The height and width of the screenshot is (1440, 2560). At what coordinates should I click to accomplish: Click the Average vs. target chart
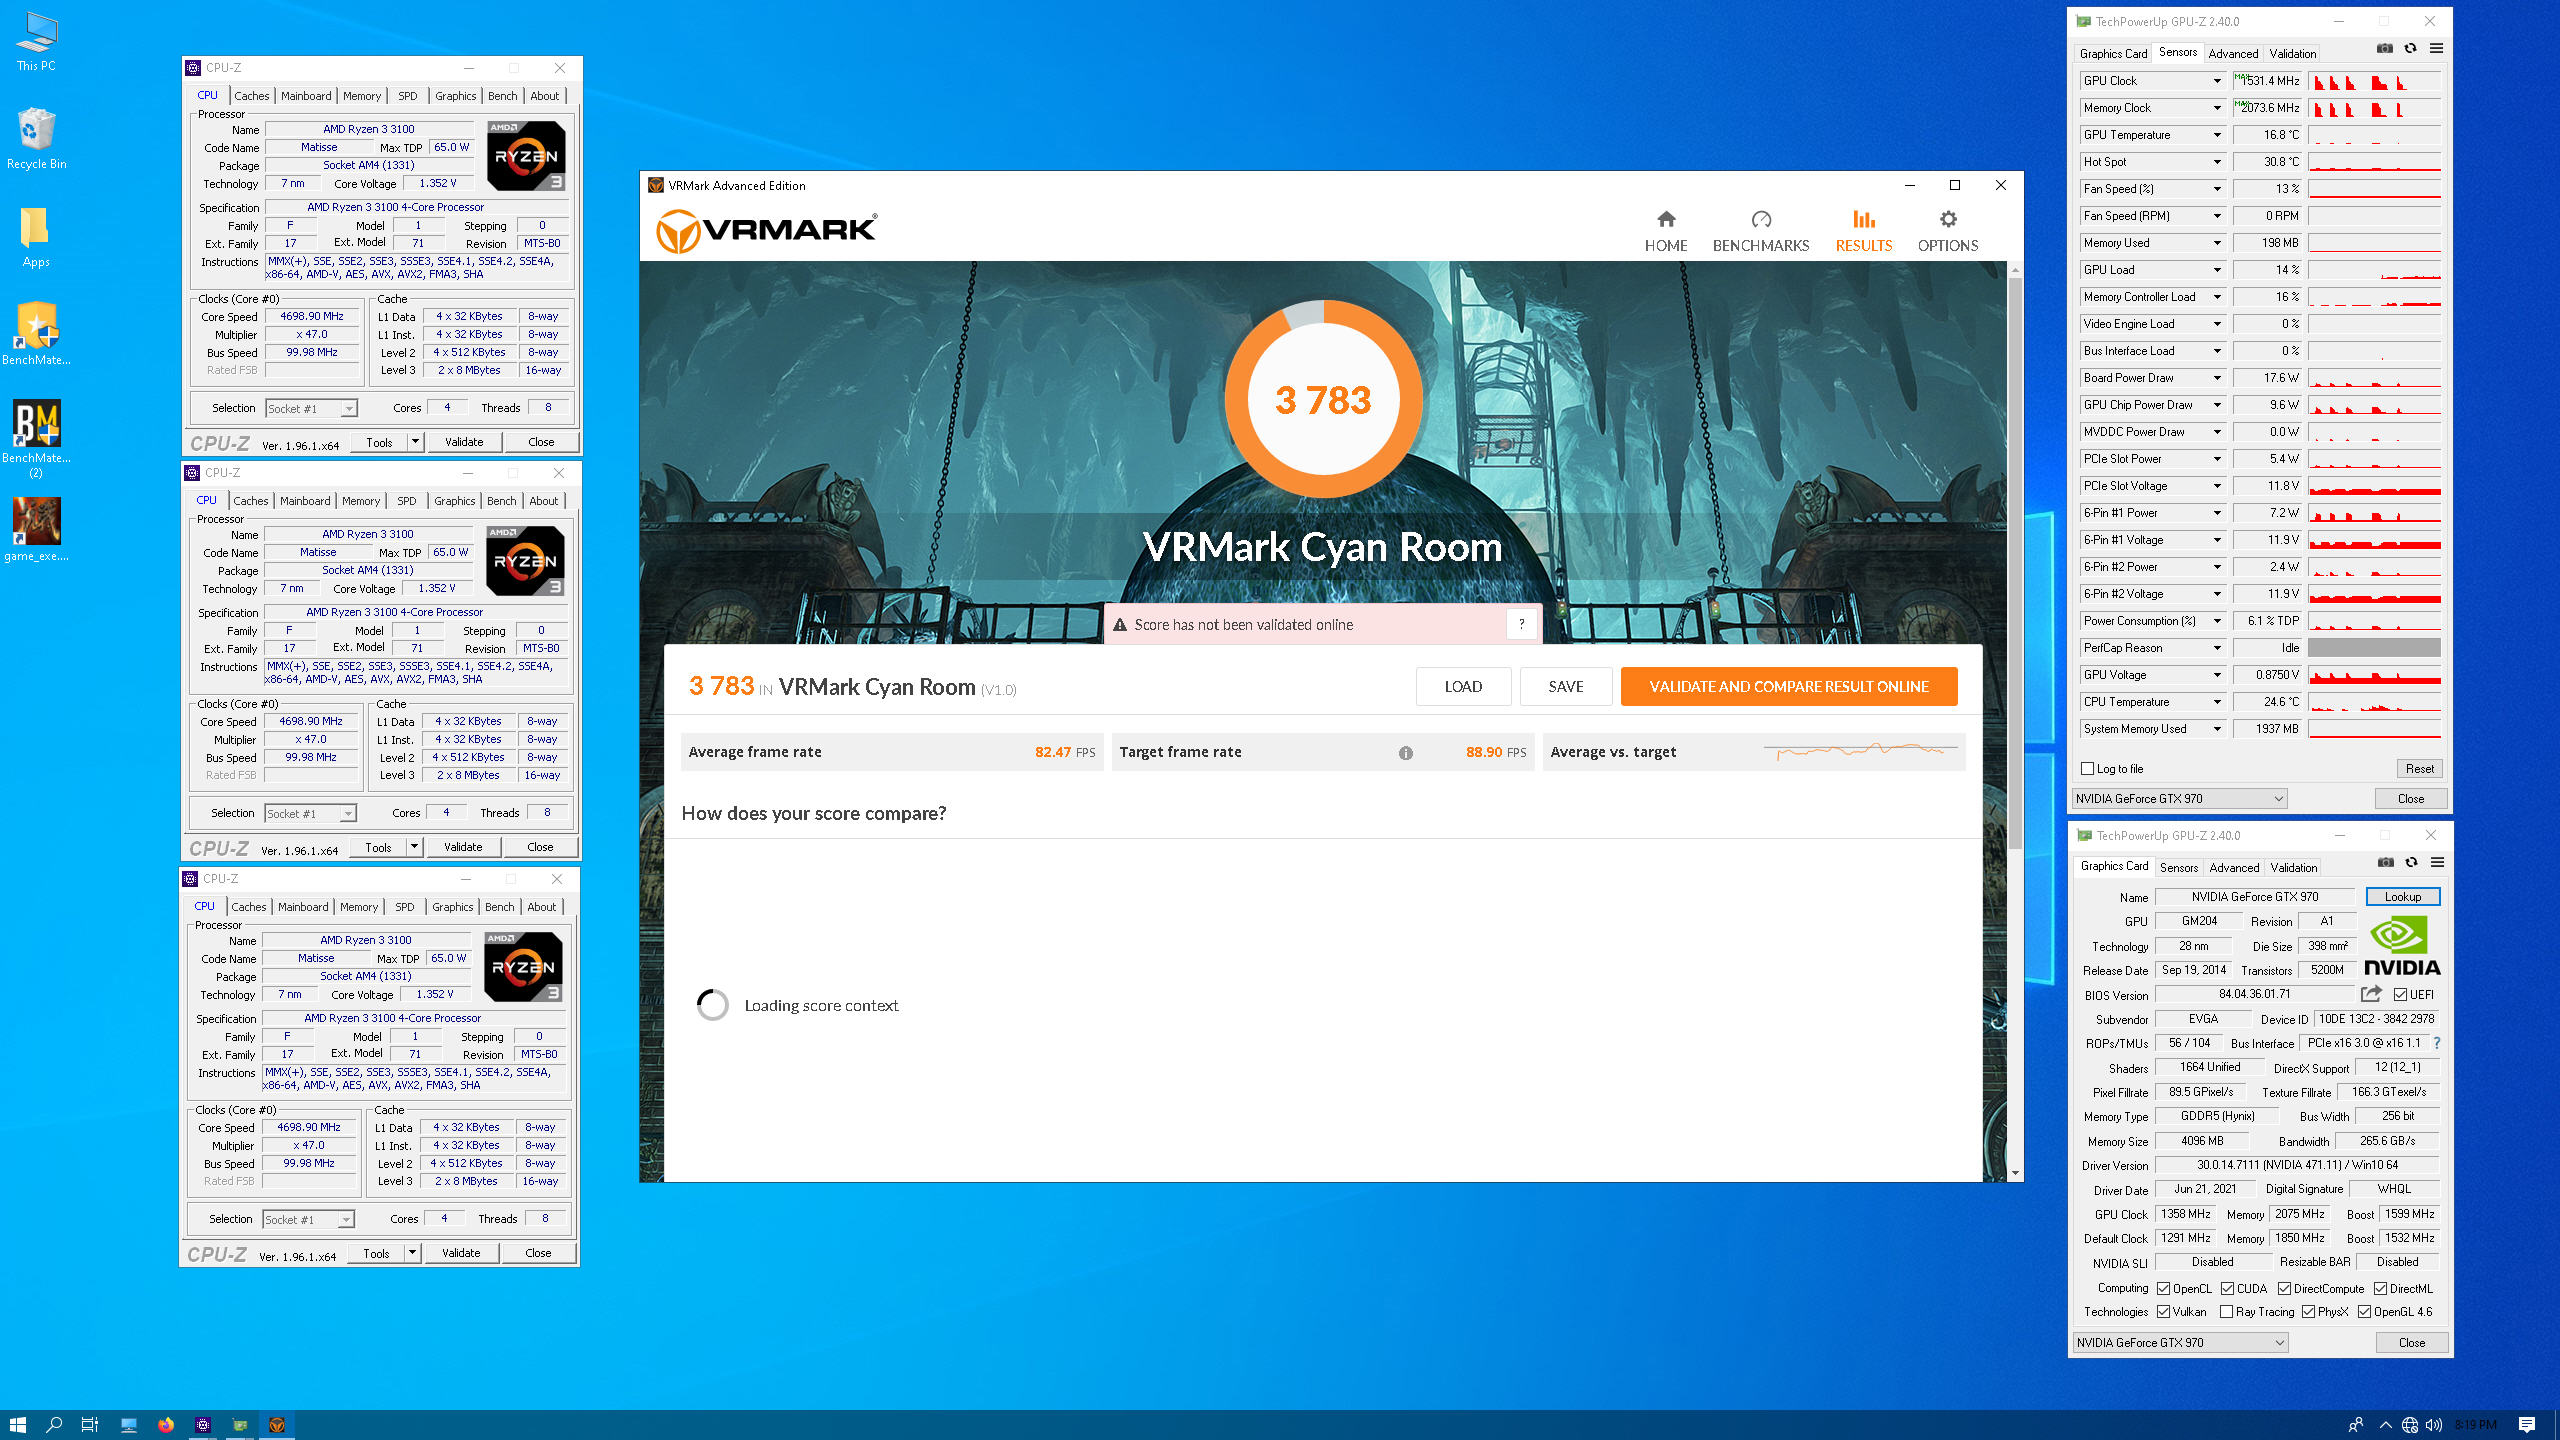point(1860,751)
